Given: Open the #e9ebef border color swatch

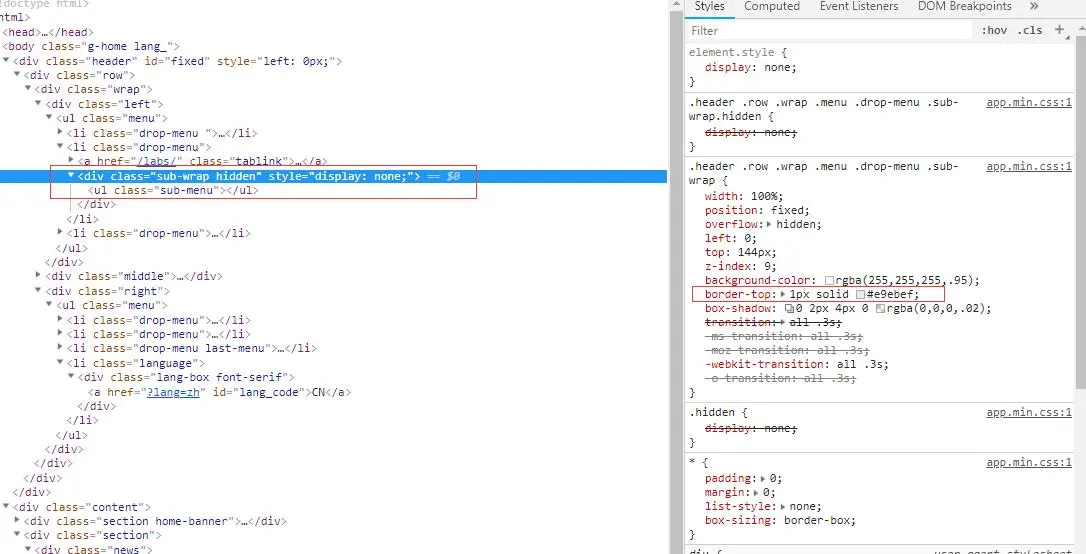Looking at the screenshot, I should tap(860, 294).
